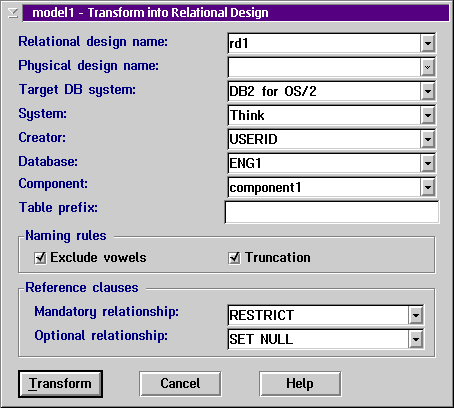Expand the Component dropdown arrow

coord(428,187)
